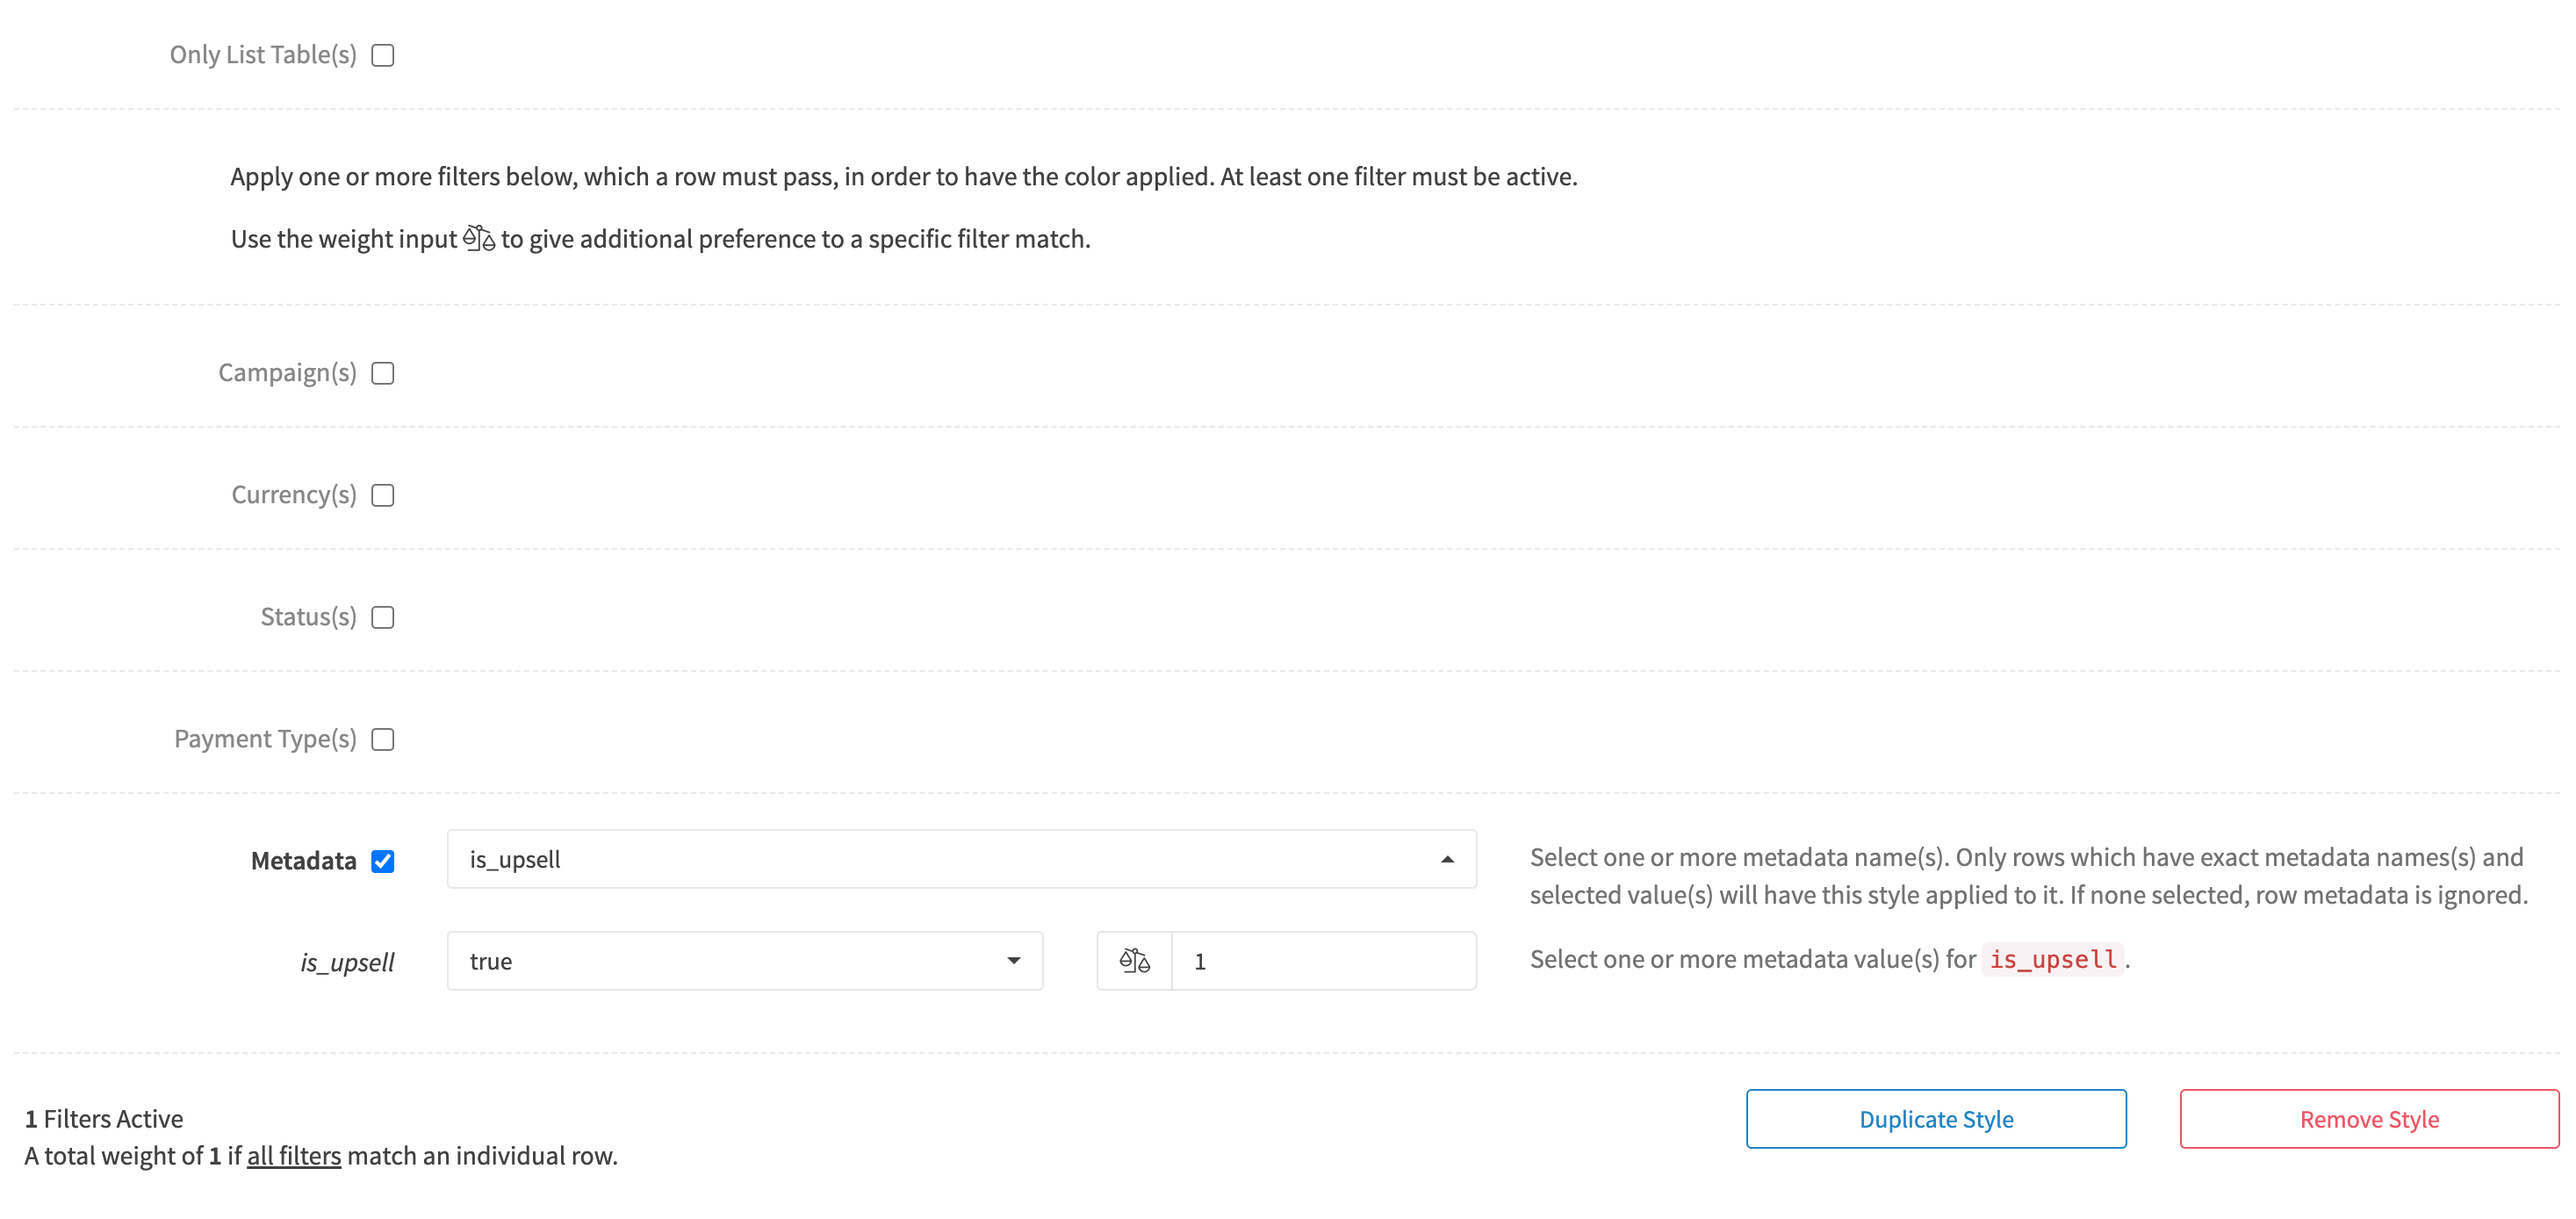Open the 'true' metadata value dropdown
2576x1219 pixels.
click(744, 961)
